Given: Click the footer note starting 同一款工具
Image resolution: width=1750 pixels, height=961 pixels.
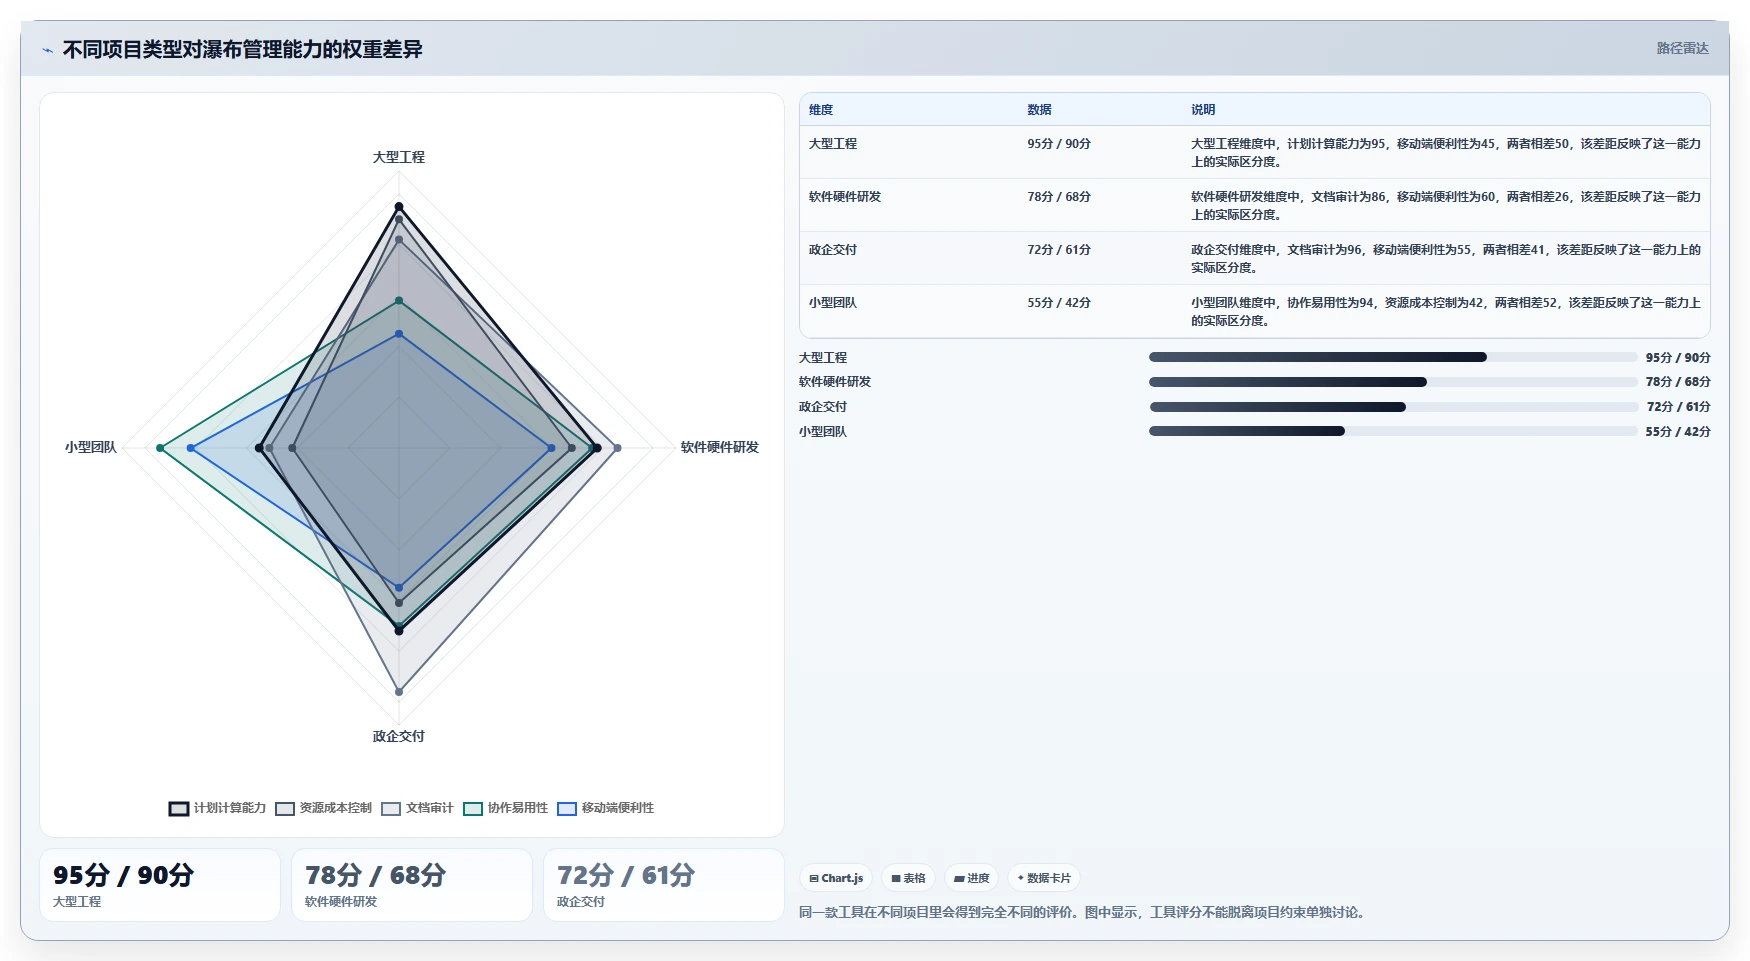Looking at the screenshot, I should pyautogui.click(x=1084, y=912).
